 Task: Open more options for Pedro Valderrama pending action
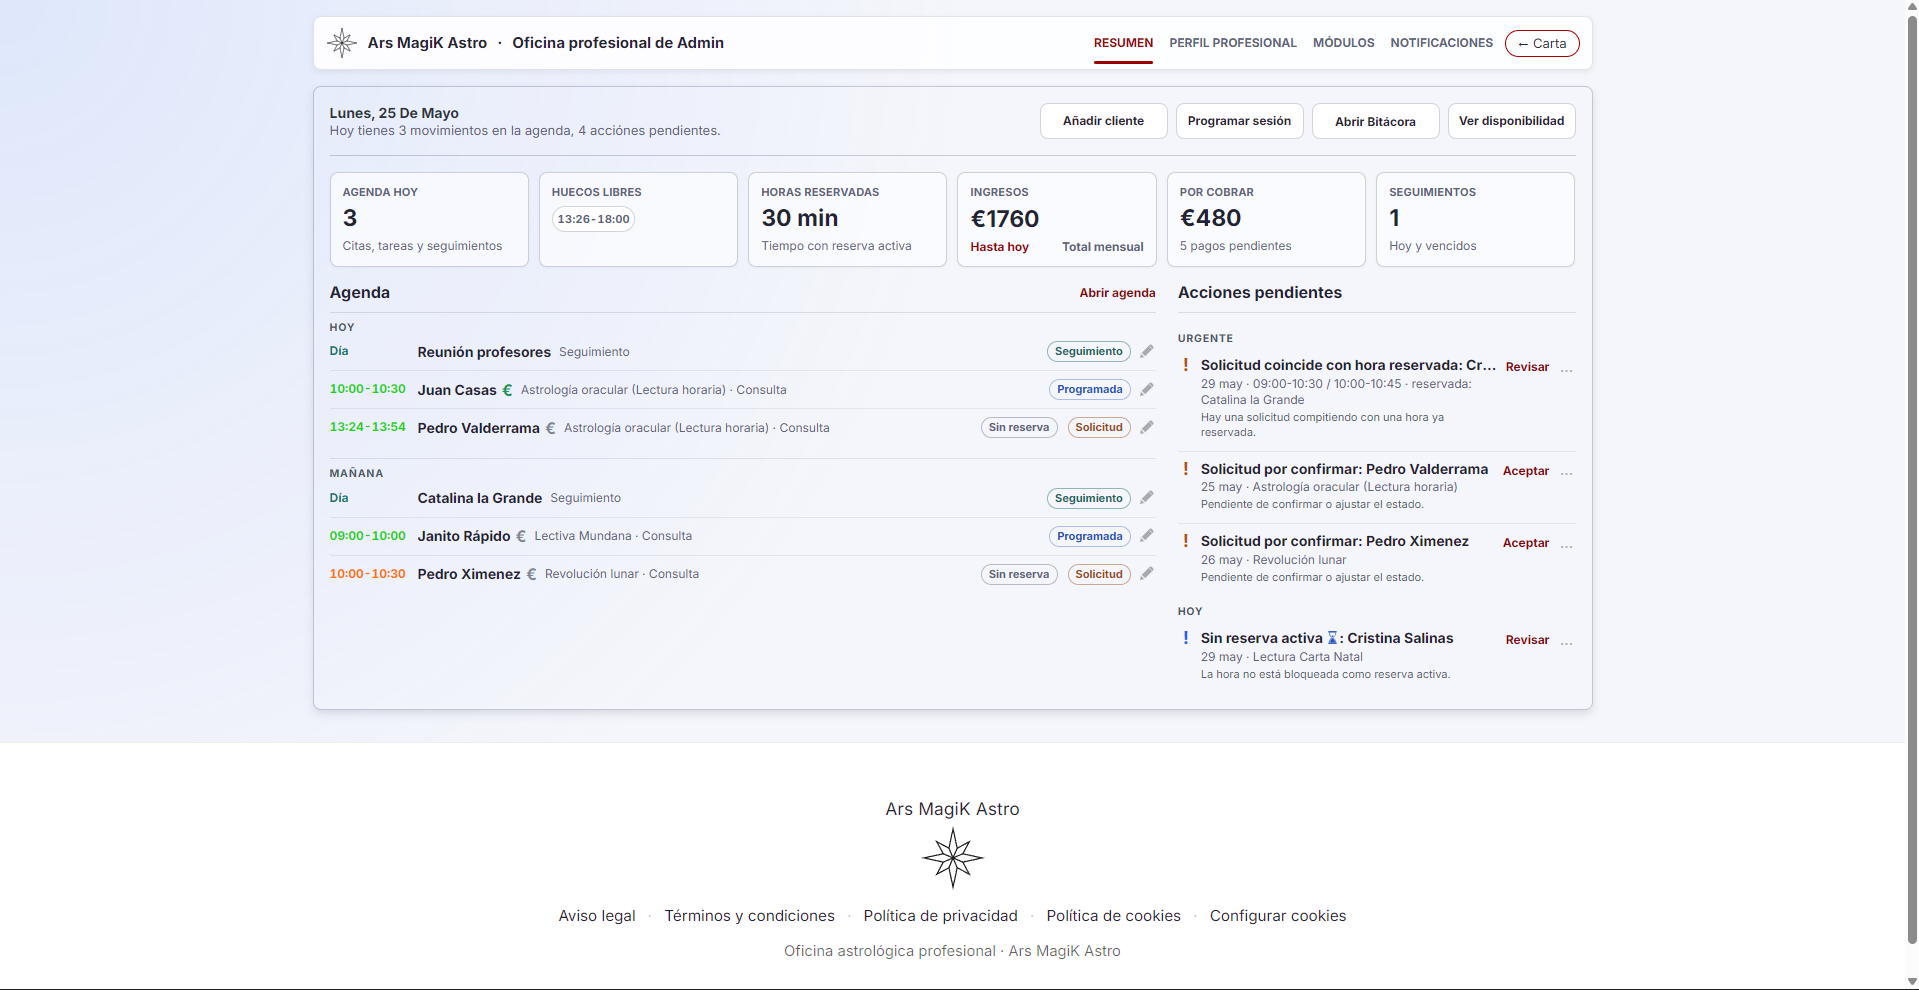(x=1566, y=473)
